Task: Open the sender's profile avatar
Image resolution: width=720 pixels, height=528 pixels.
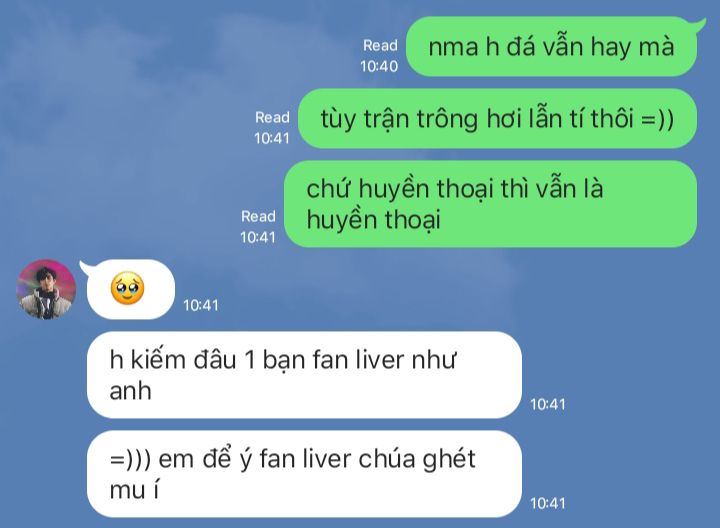Action: point(46,289)
